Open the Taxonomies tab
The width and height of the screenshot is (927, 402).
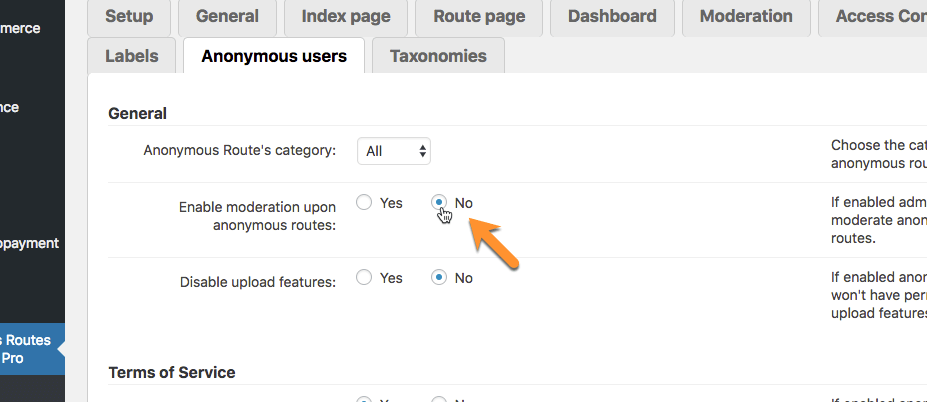point(438,56)
